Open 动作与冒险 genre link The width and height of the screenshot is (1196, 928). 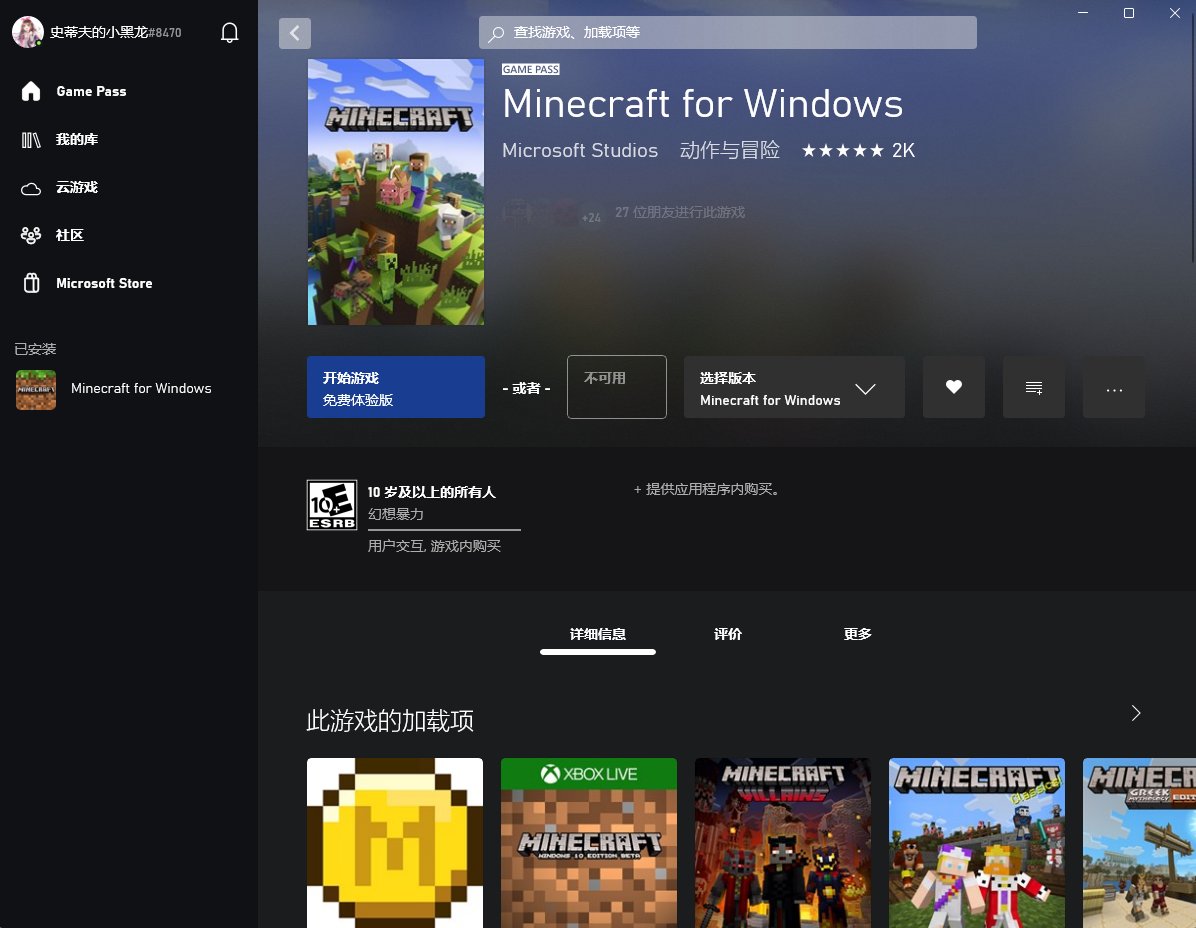[x=729, y=150]
